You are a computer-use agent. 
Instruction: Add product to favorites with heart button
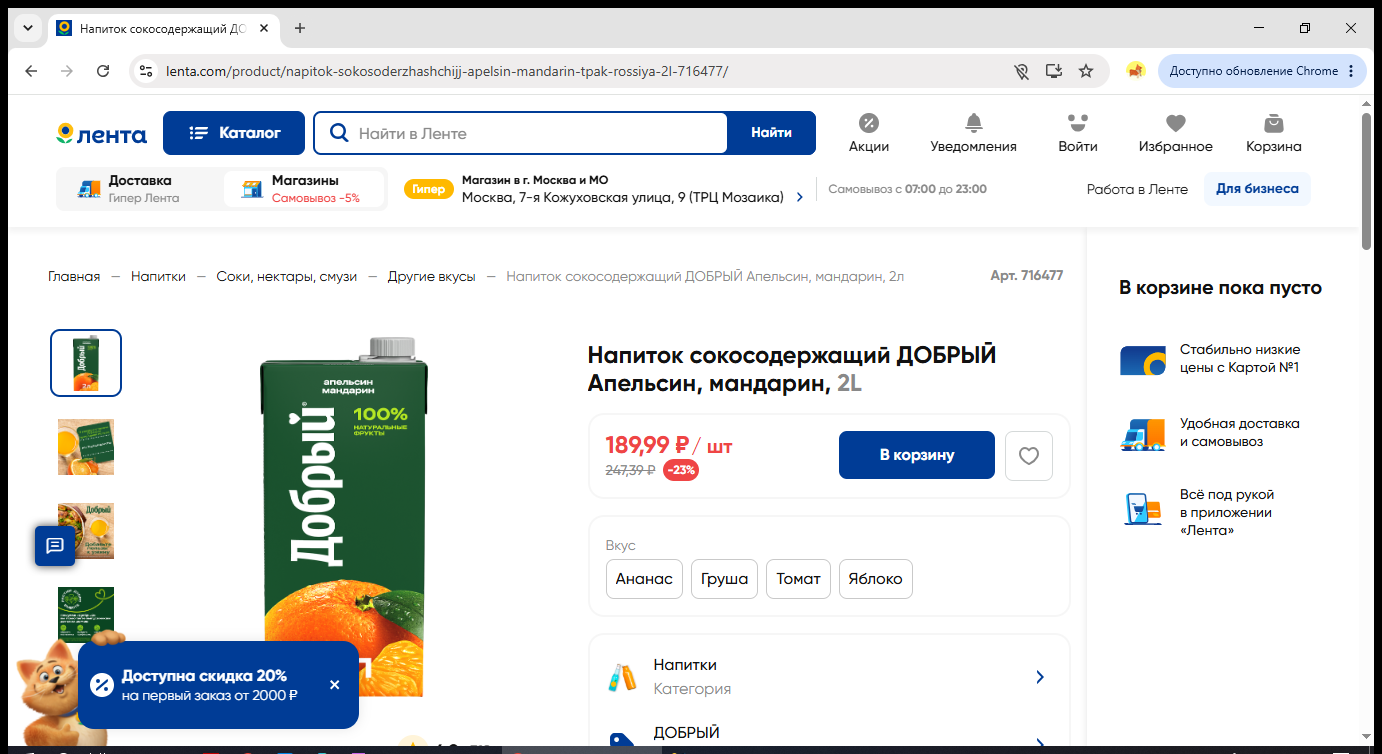[1029, 455]
